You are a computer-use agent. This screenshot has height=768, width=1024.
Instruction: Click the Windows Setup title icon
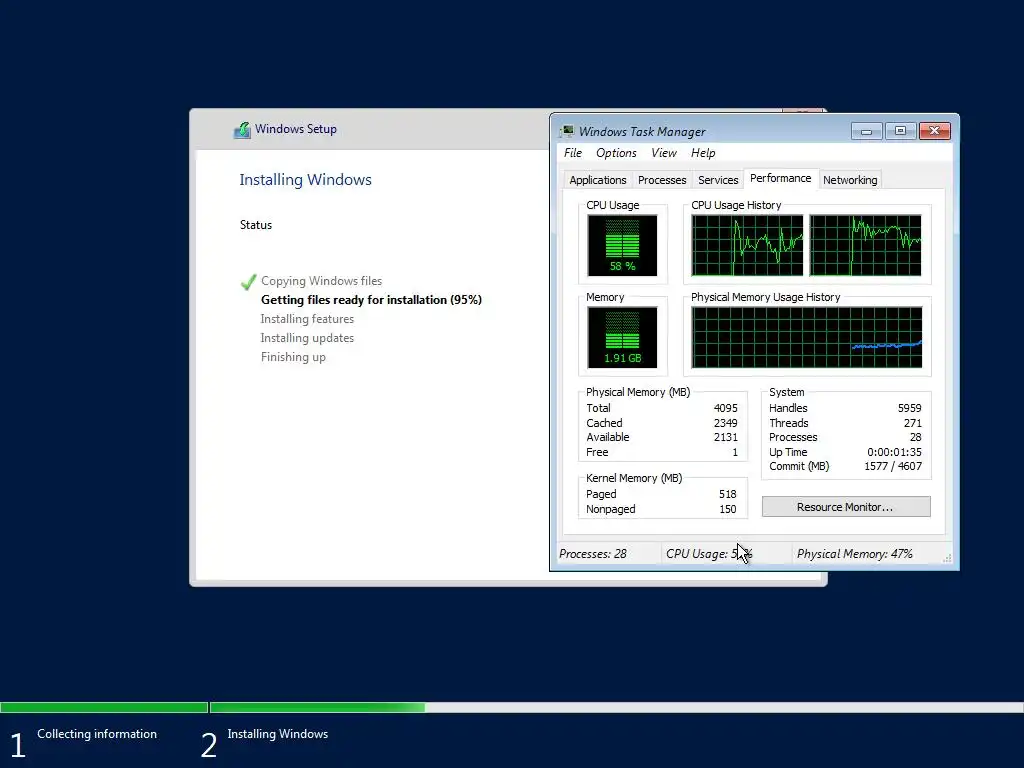coord(242,129)
